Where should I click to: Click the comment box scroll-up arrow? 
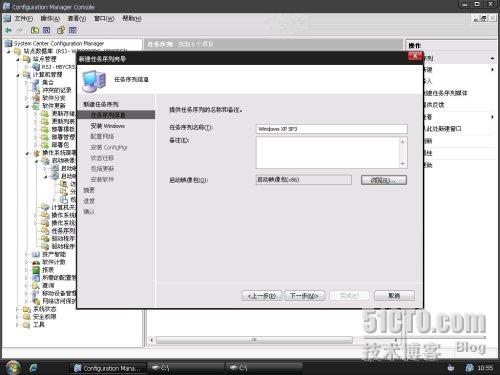click(403, 142)
